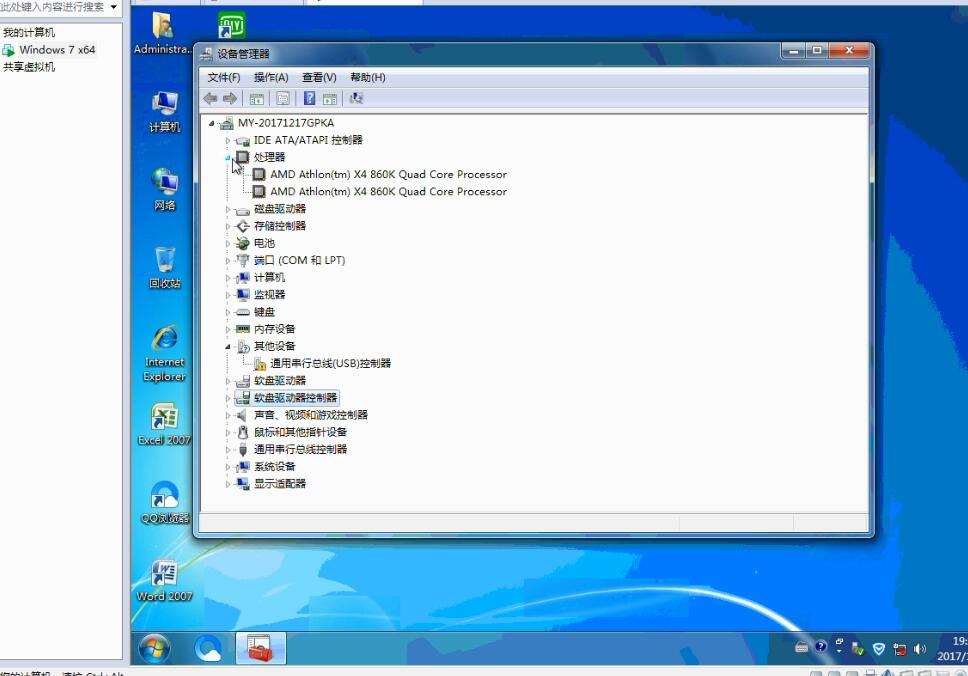Open the Windows Start menu orb
968x676 pixels.
[154, 649]
